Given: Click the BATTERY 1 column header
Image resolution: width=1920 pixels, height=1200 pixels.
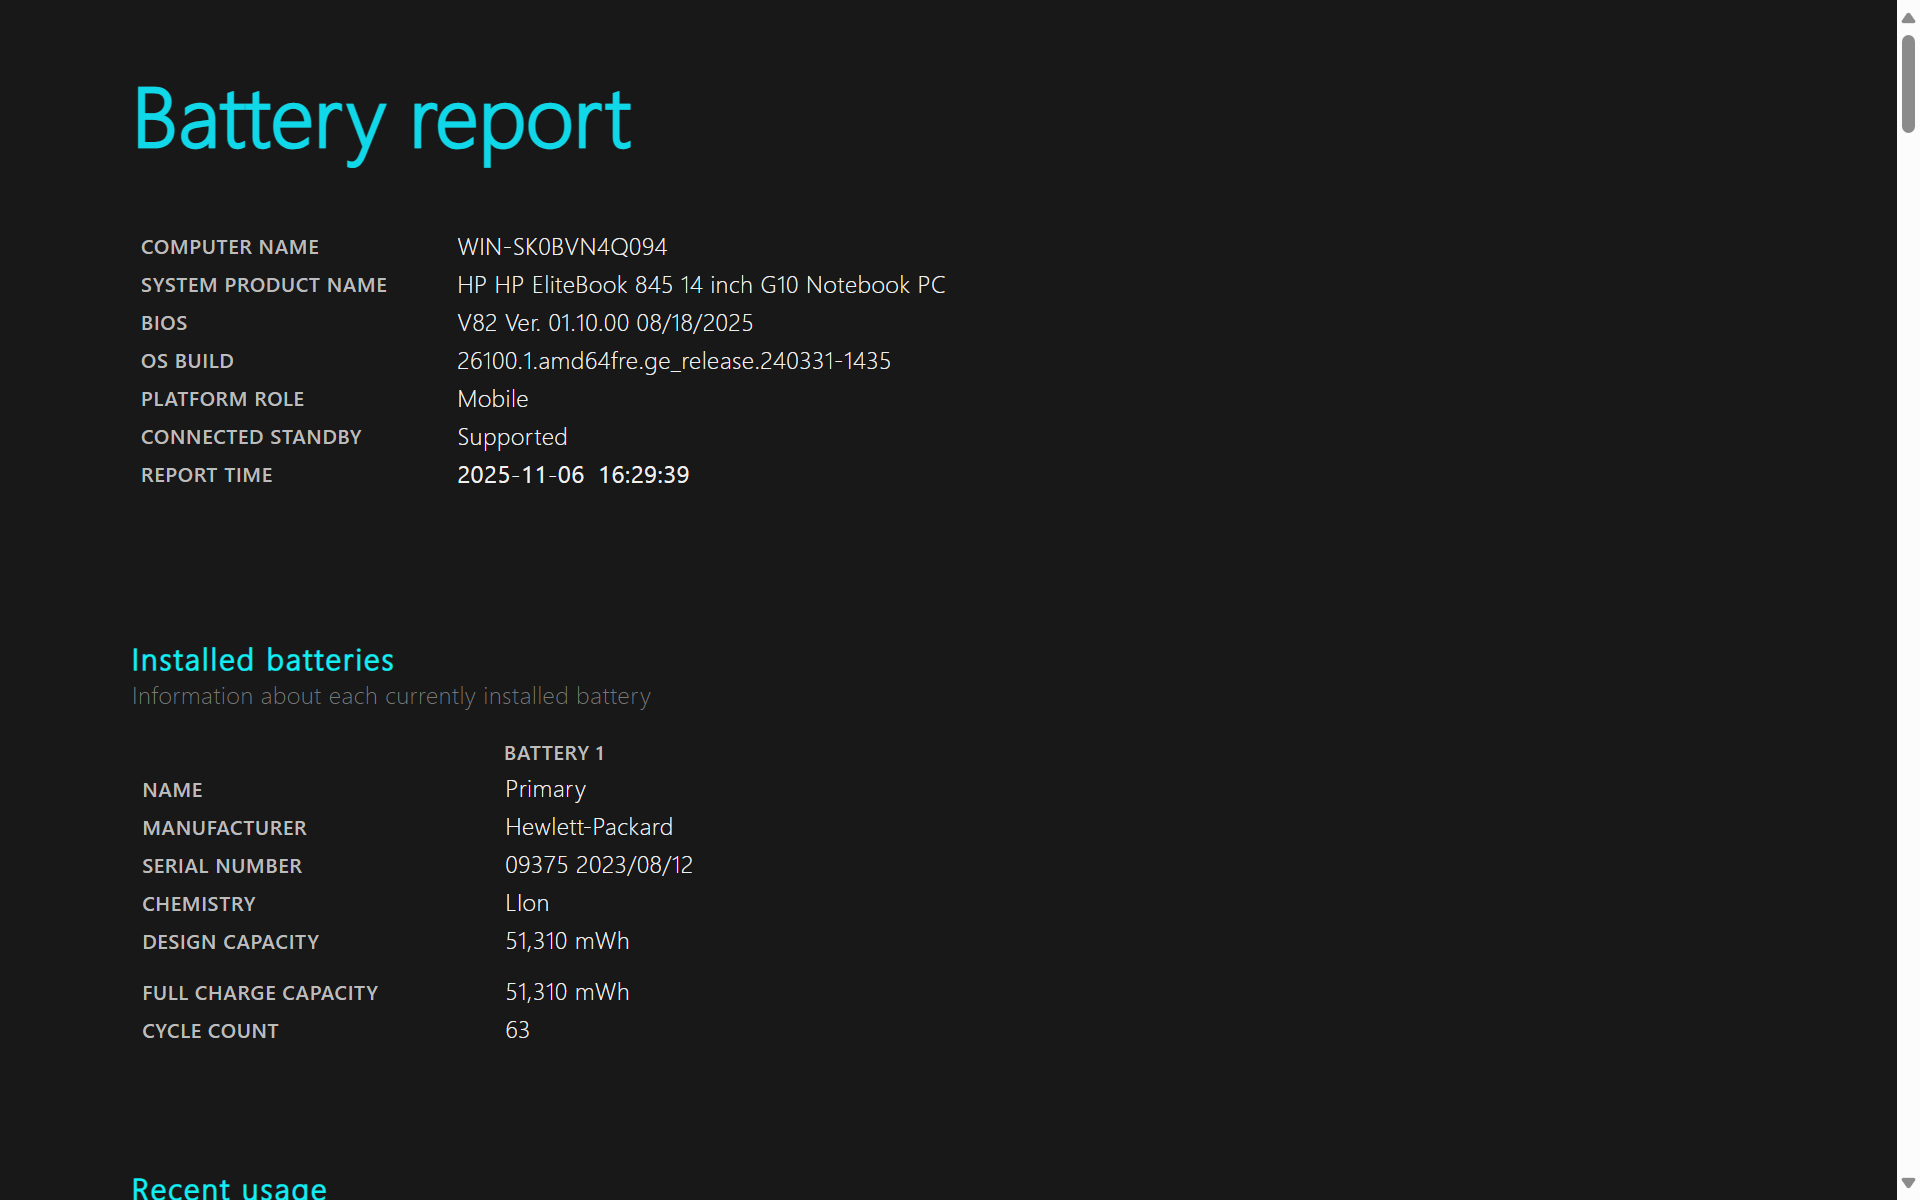Looking at the screenshot, I should [x=554, y=753].
